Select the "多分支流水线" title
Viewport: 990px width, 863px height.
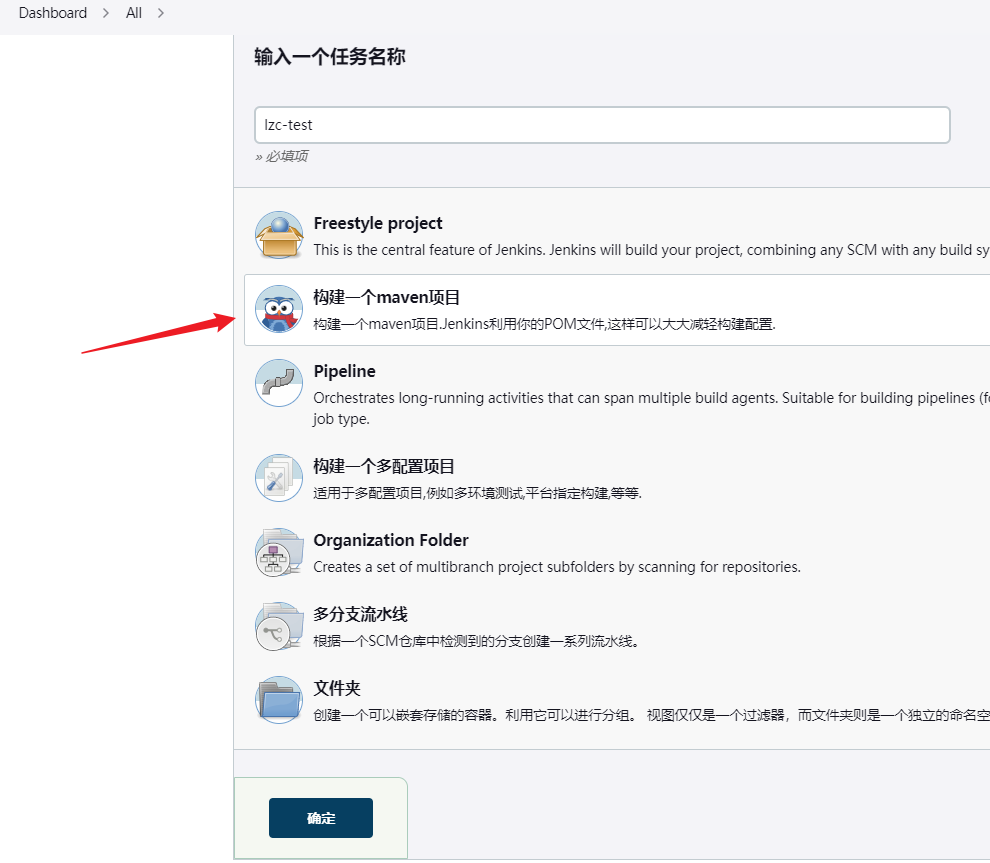[x=361, y=614]
